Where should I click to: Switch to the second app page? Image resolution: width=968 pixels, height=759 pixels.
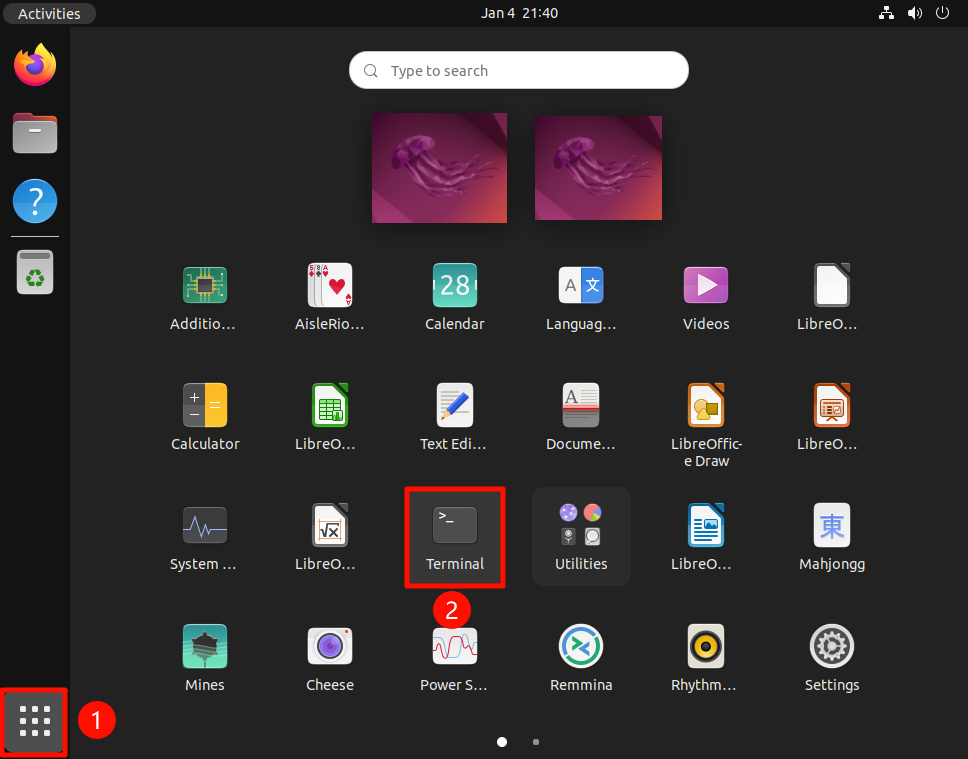pos(536,742)
